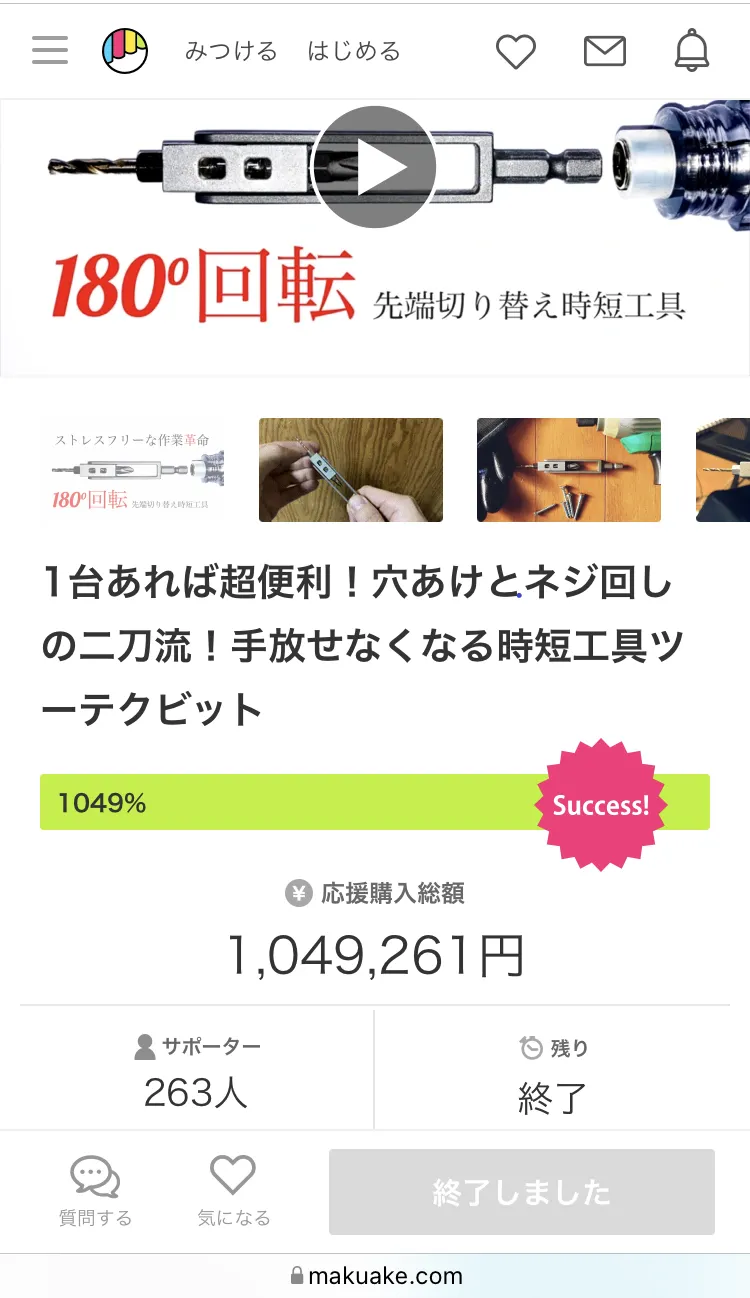Select thumbnail of hands holding the bit
Image resolution: width=750 pixels, height=1298 pixels.
[x=350, y=470]
